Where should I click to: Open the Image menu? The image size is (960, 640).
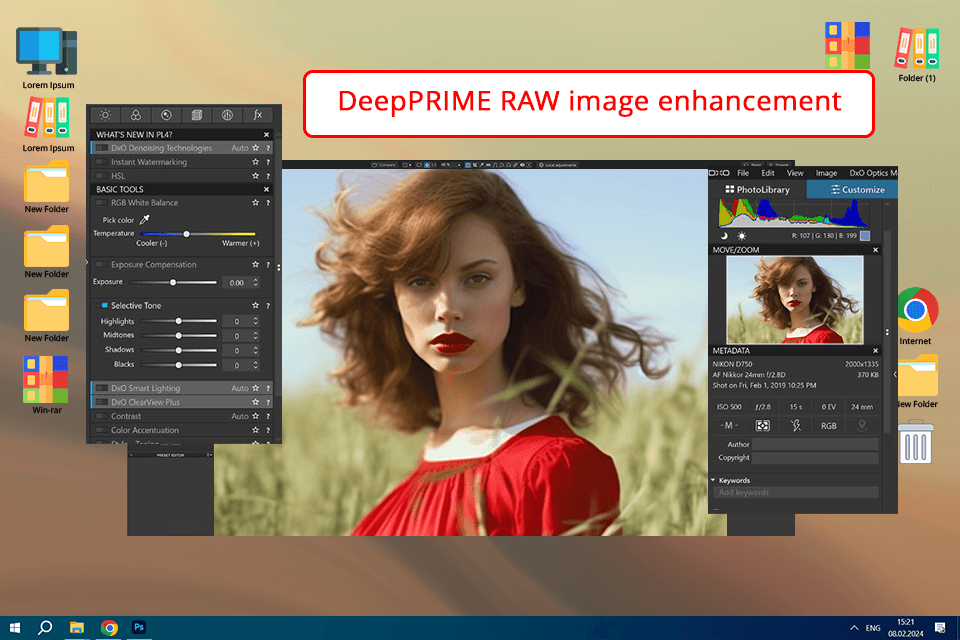tap(826, 173)
